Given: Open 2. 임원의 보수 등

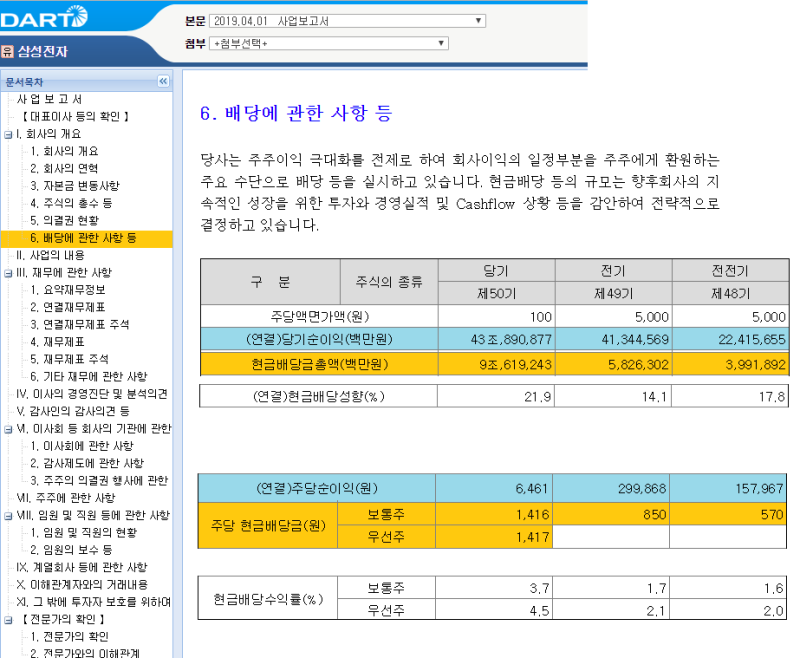Looking at the screenshot, I should (x=71, y=550).
